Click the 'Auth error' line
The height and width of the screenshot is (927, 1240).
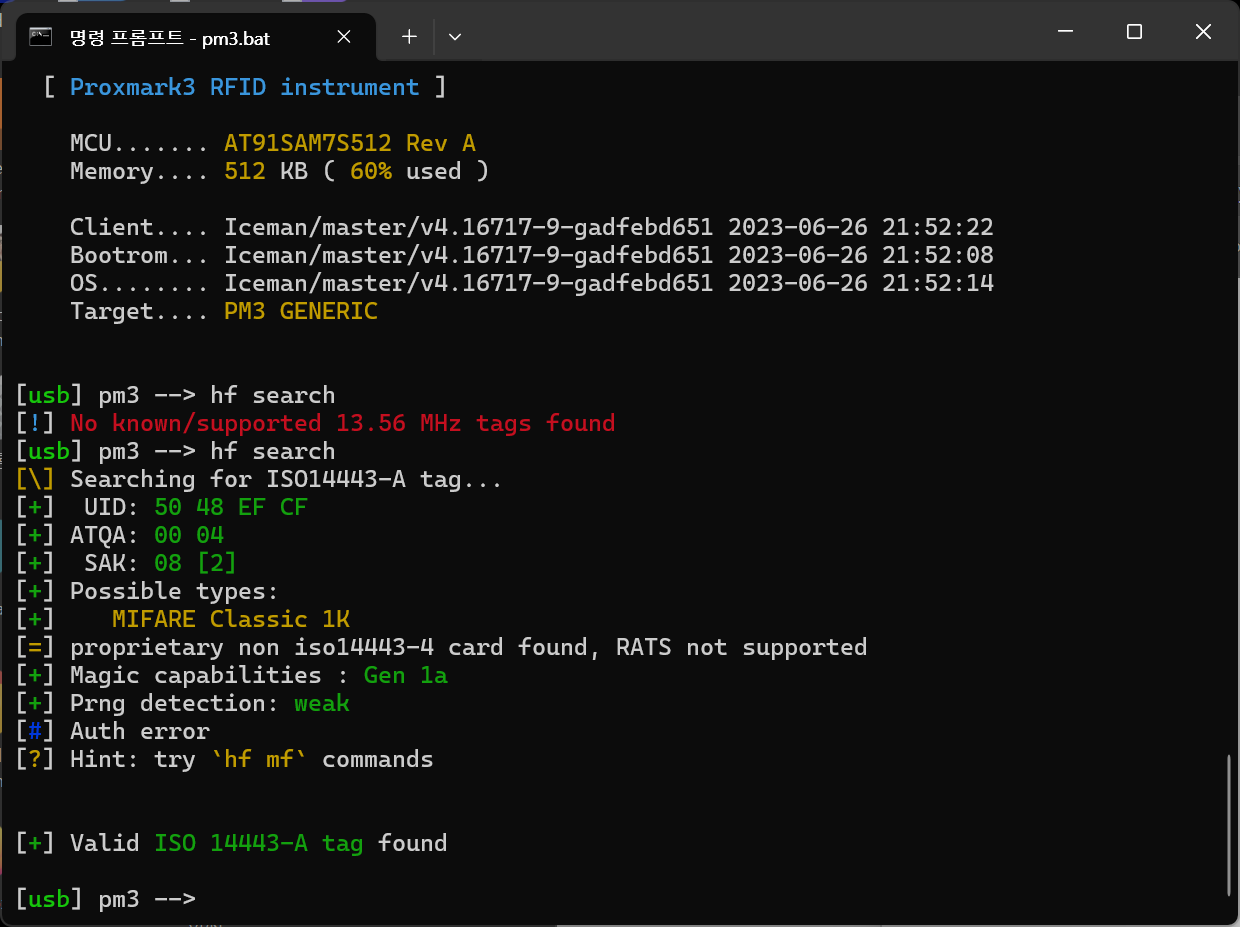[x=113, y=731]
